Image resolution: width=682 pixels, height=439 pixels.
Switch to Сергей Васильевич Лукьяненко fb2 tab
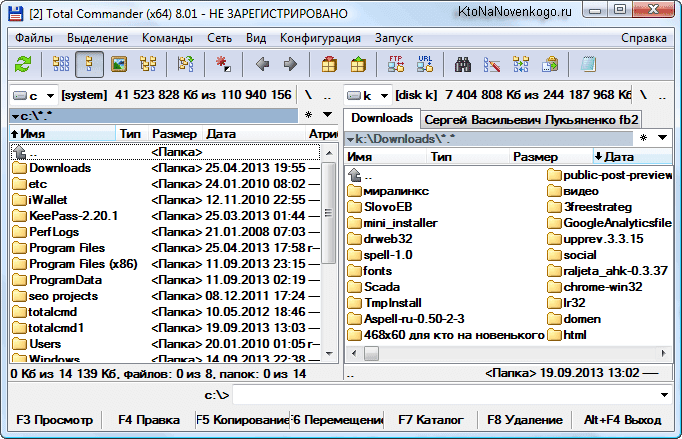coord(531,120)
